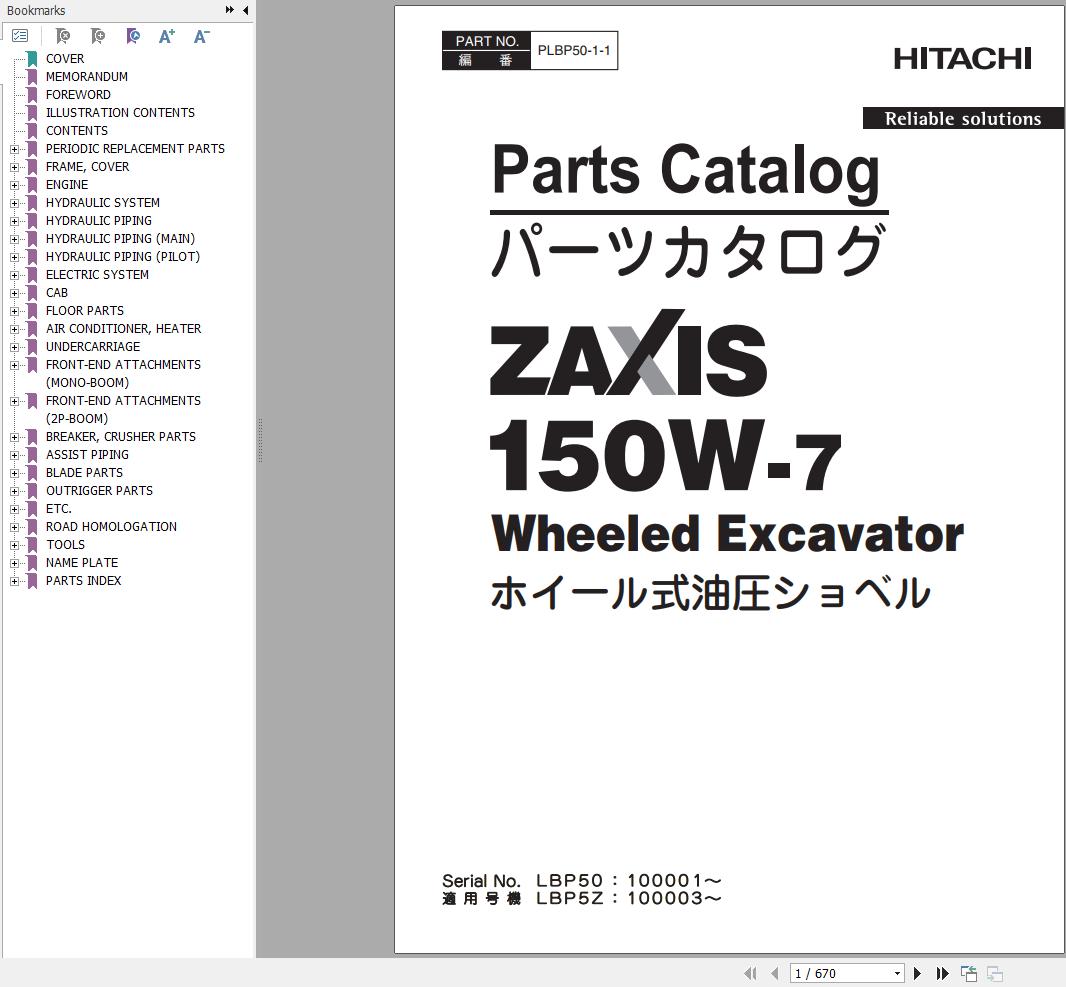
Task: Click the Bookmarks panel title
Action: coord(36,10)
